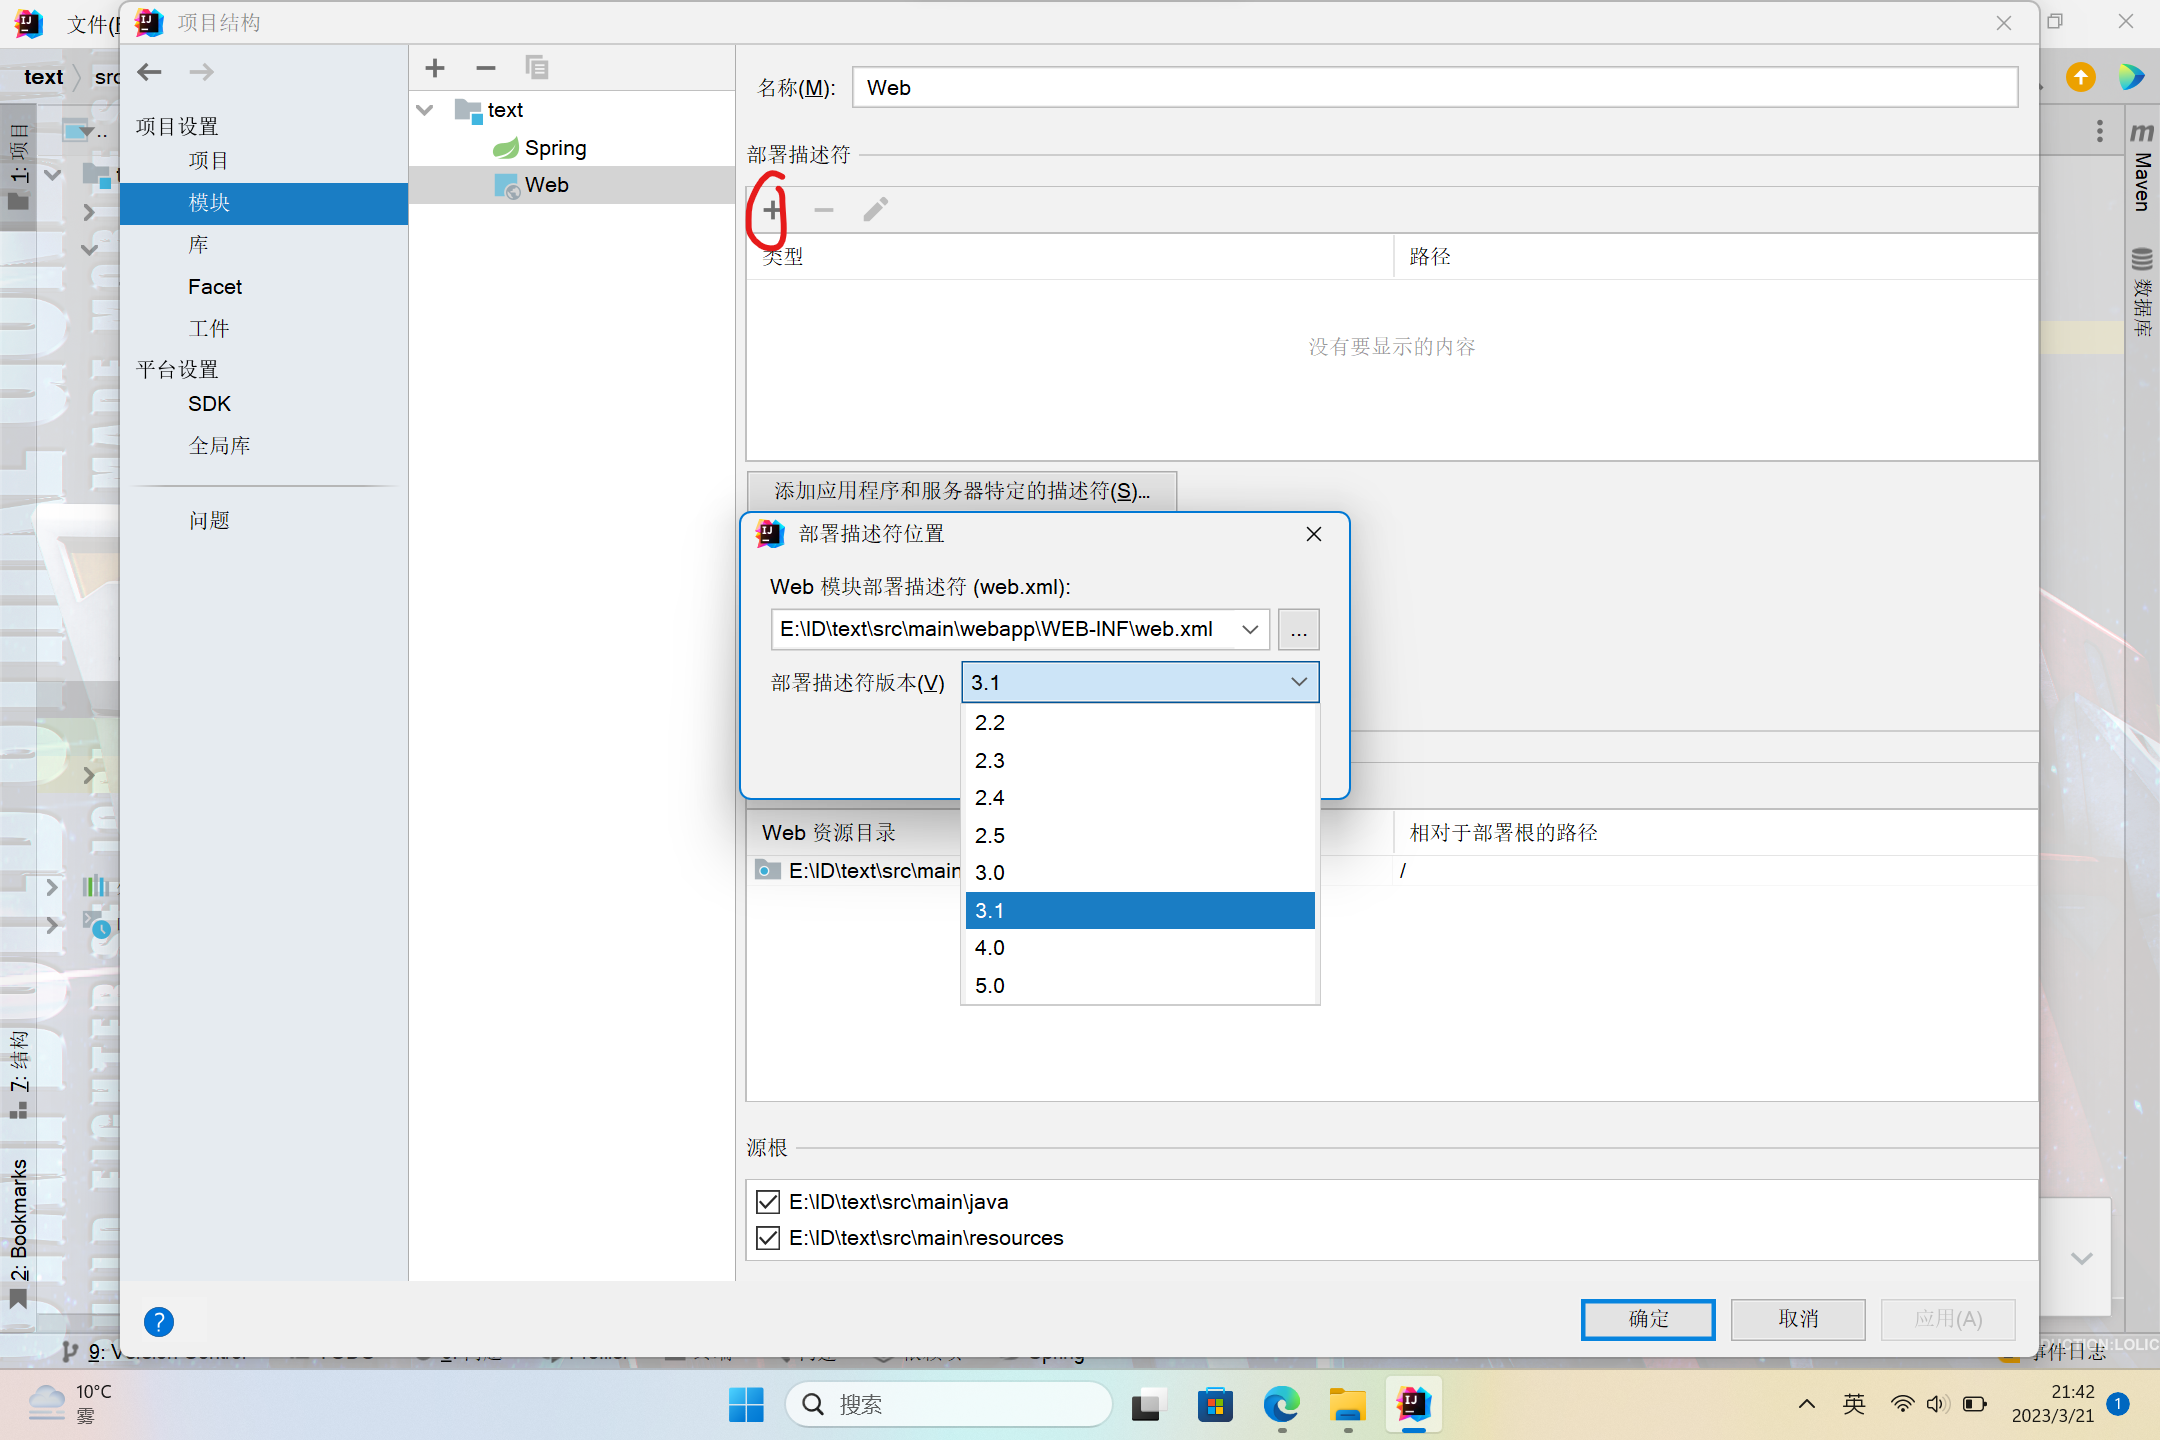Open the Facet settings section
2160x1440 pixels.
pyautogui.click(x=215, y=287)
